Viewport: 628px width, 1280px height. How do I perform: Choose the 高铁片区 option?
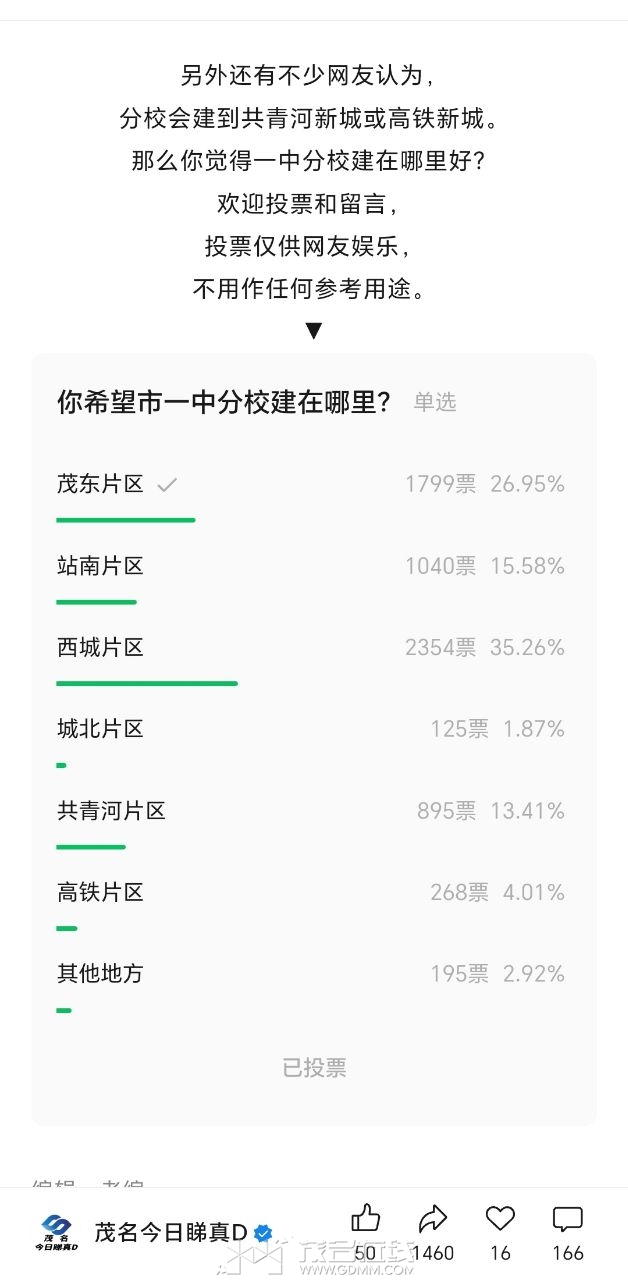pos(313,905)
